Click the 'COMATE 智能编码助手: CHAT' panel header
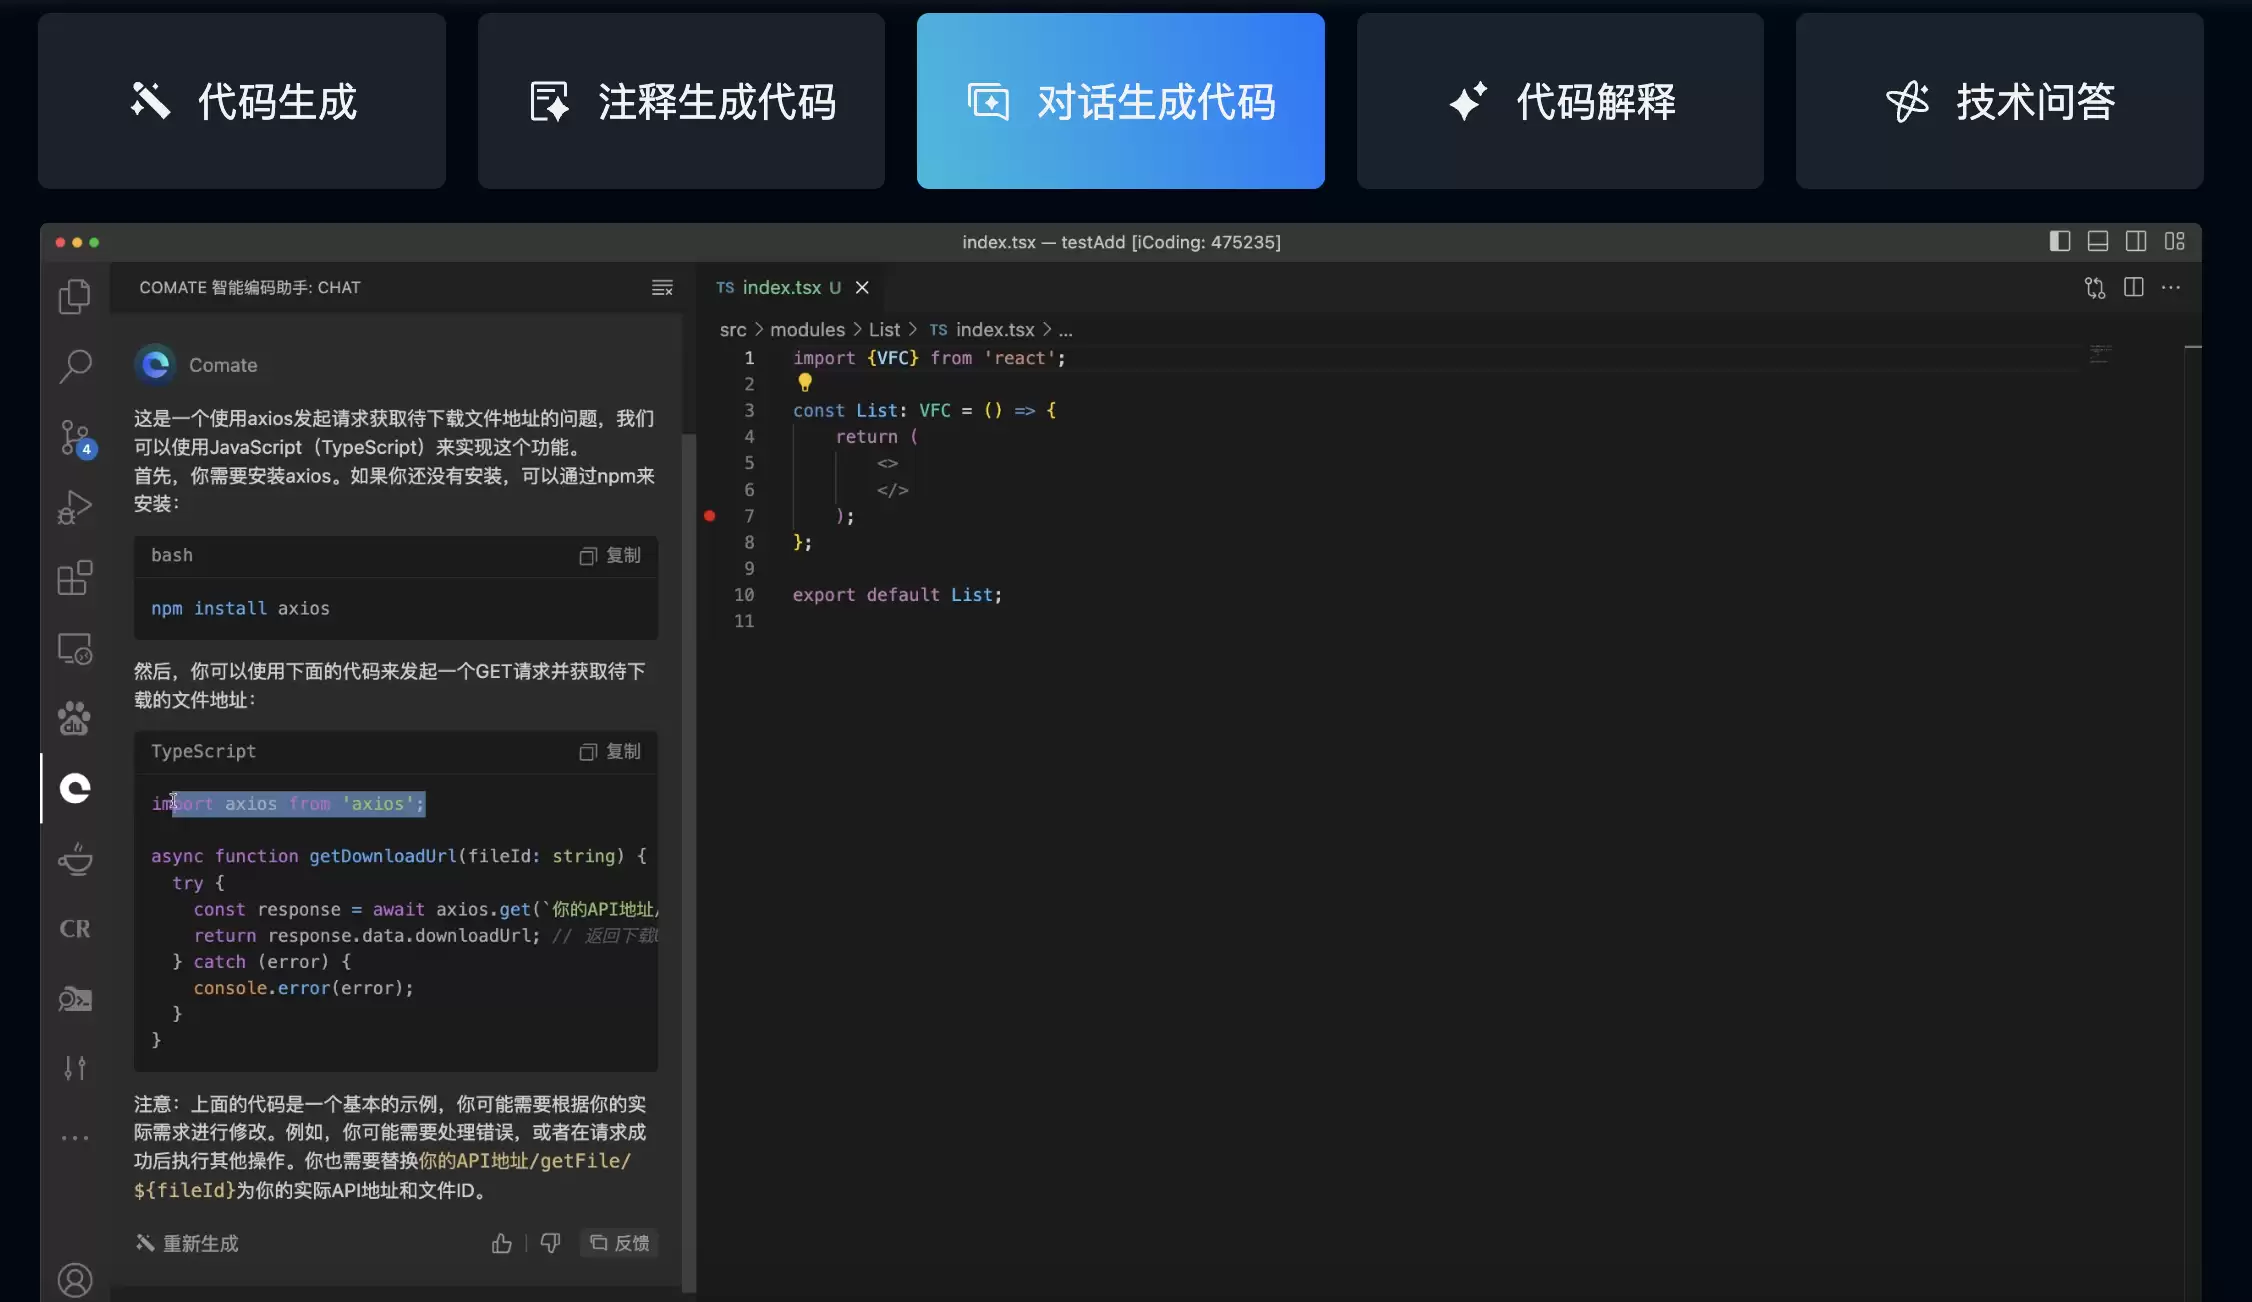This screenshot has width=2252, height=1302. point(250,288)
